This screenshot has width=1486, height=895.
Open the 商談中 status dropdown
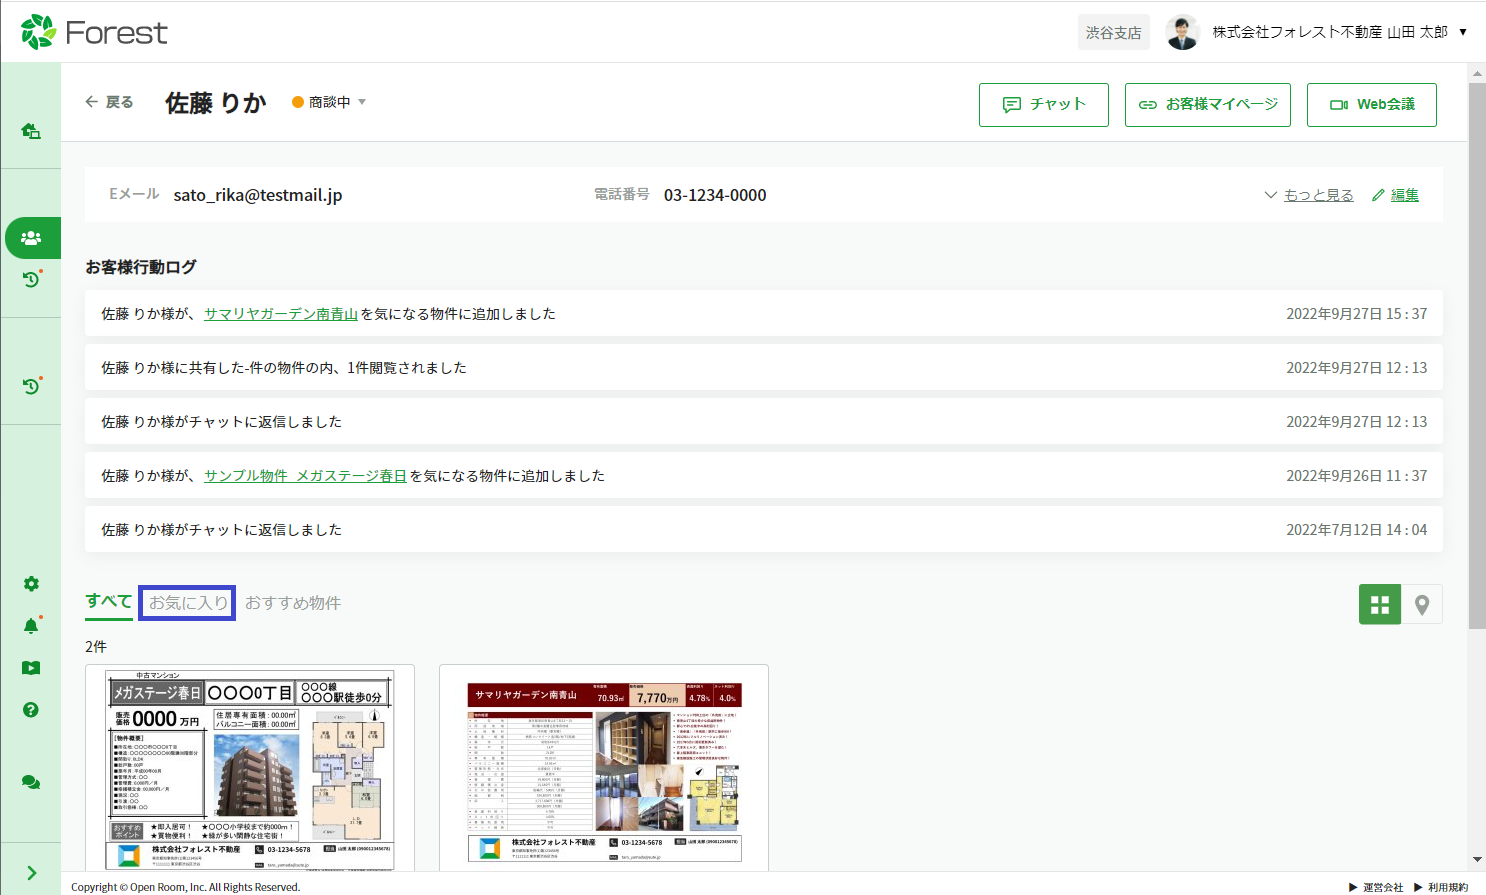(x=330, y=102)
